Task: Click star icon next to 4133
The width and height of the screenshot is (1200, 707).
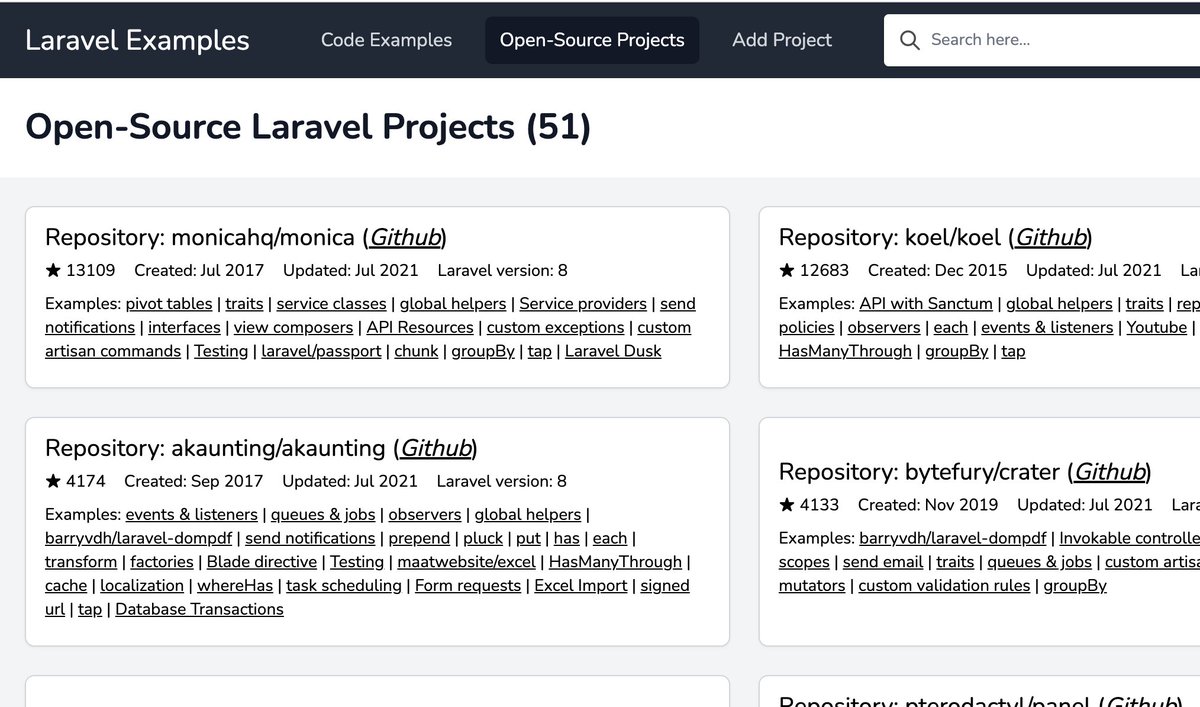Action: pos(787,505)
